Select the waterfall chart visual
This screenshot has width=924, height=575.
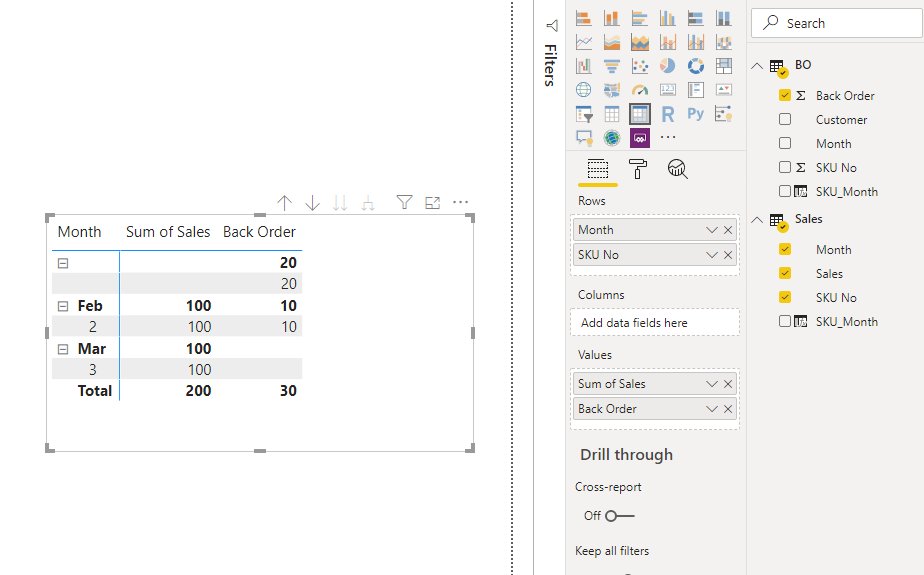click(x=583, y=66)
